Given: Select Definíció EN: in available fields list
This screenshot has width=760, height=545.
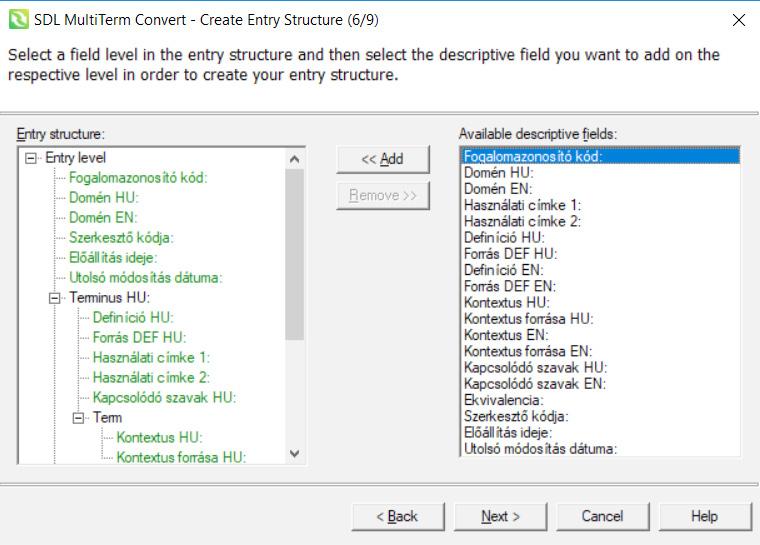Looking at the screenshot, I should tap(600, 270).
